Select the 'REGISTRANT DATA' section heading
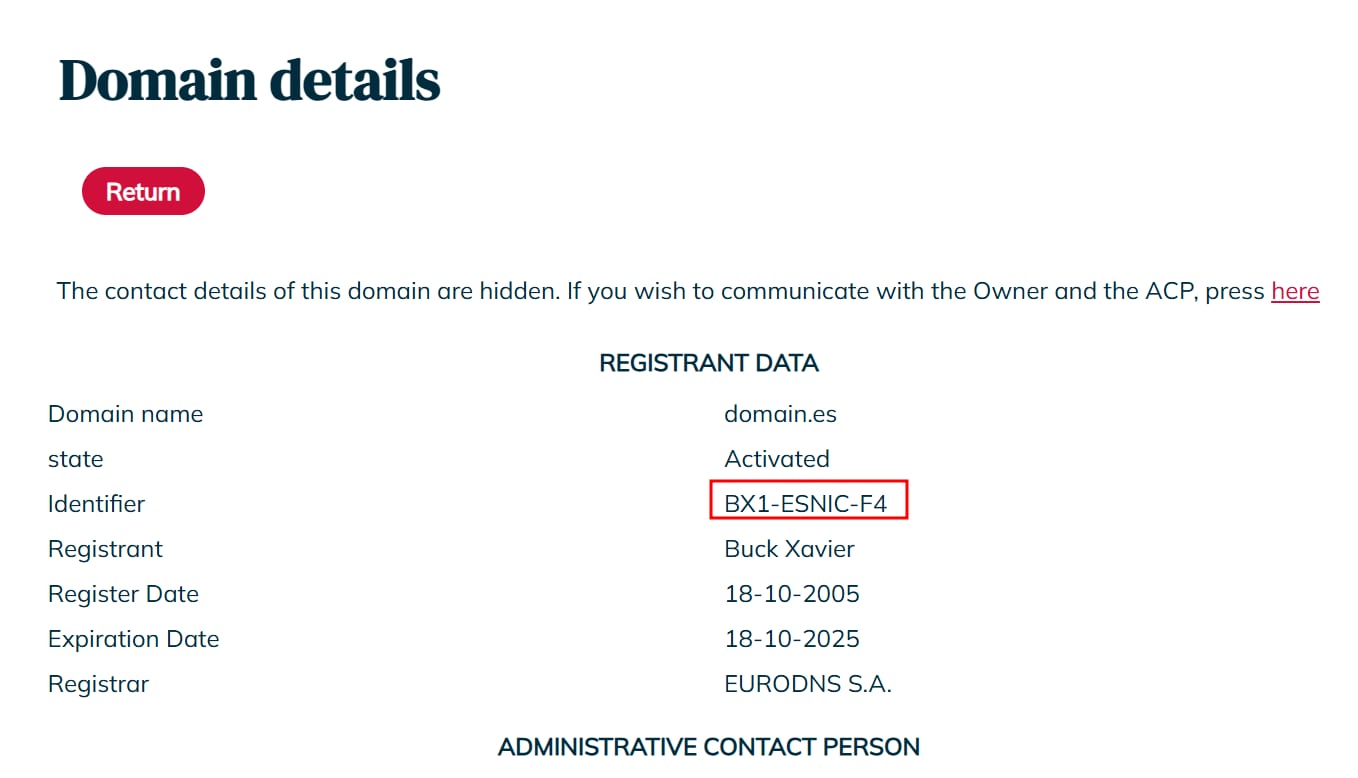1358x778 pixels. tap(708, 363)
